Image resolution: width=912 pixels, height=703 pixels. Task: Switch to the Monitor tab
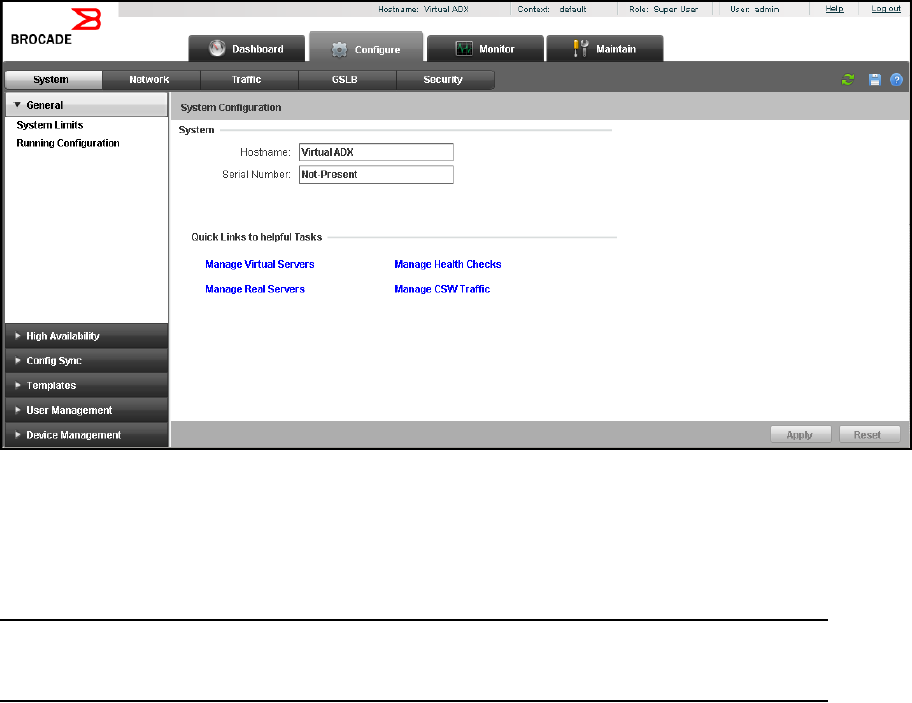485,49
